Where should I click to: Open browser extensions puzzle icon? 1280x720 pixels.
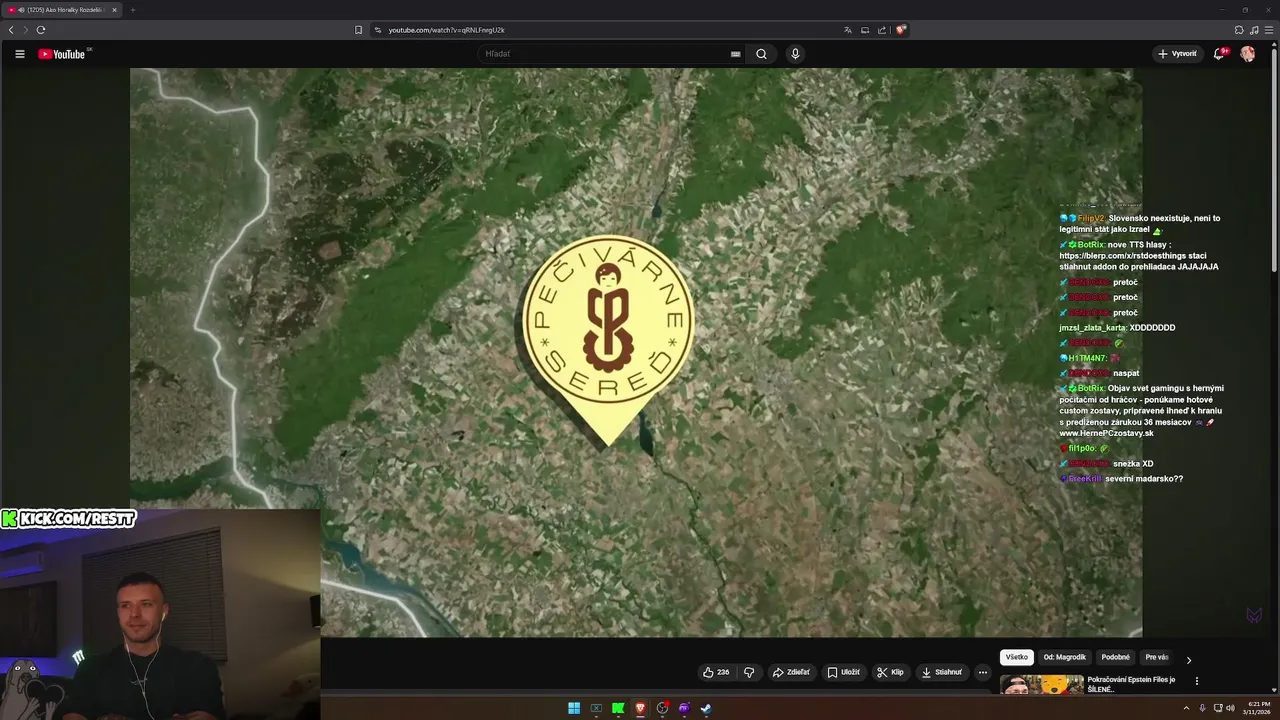1239,30
